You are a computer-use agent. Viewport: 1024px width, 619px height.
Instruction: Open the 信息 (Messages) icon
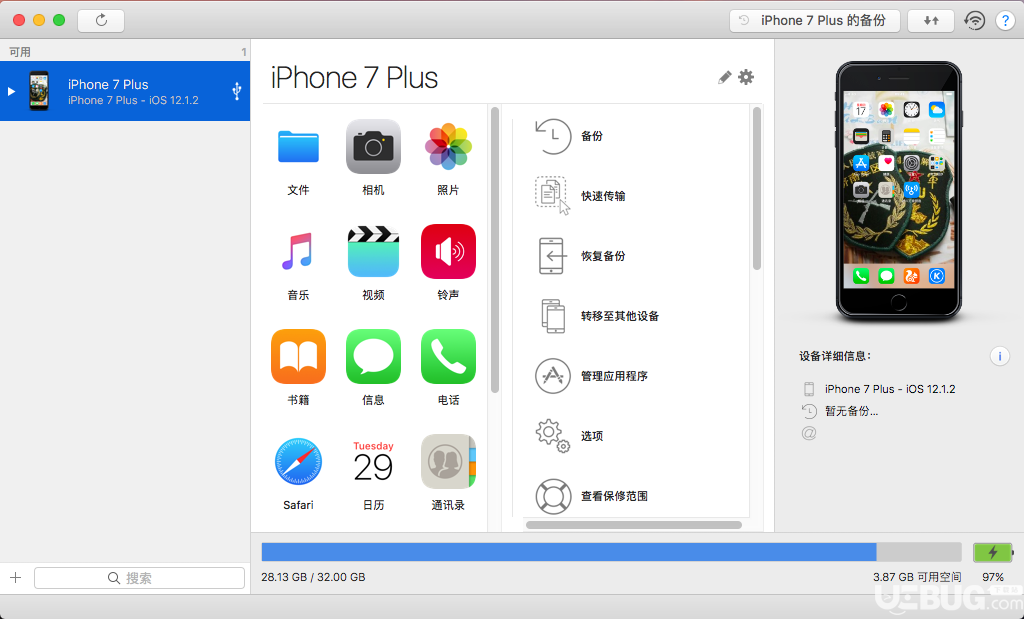(373, 357)
